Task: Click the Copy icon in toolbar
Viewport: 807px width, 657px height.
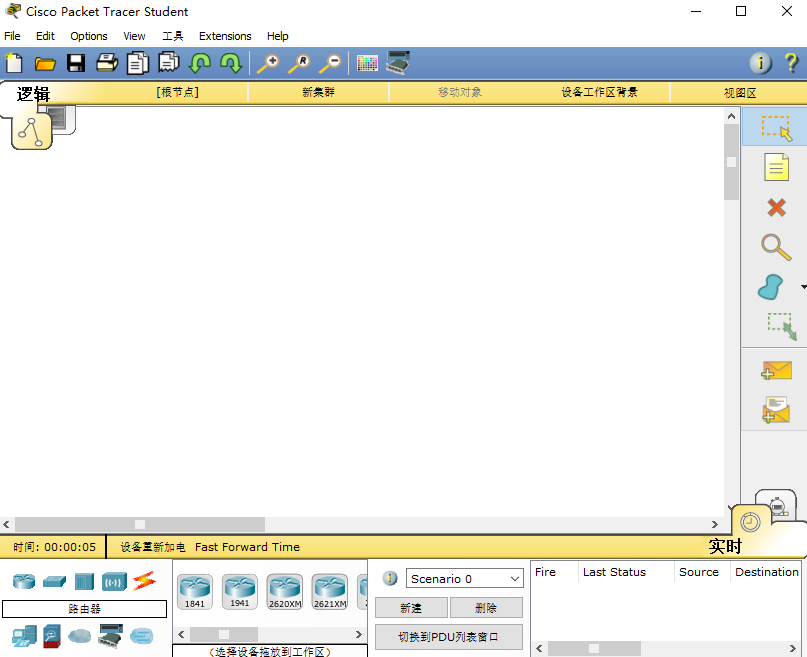Action: pyautogui.click(x=138, y=63)
